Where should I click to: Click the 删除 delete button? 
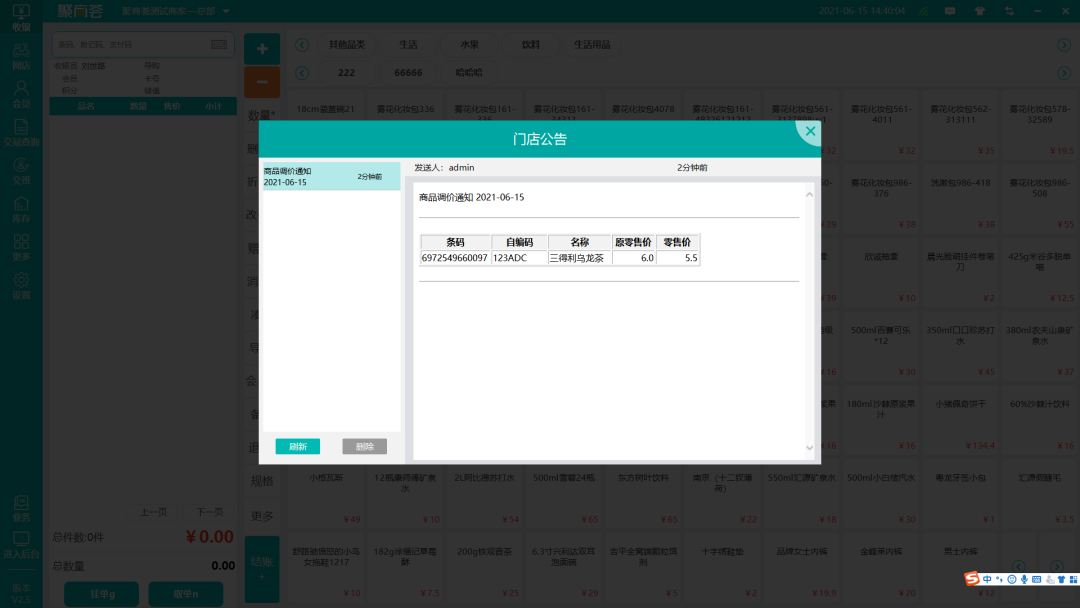click(x=364, y=447)
